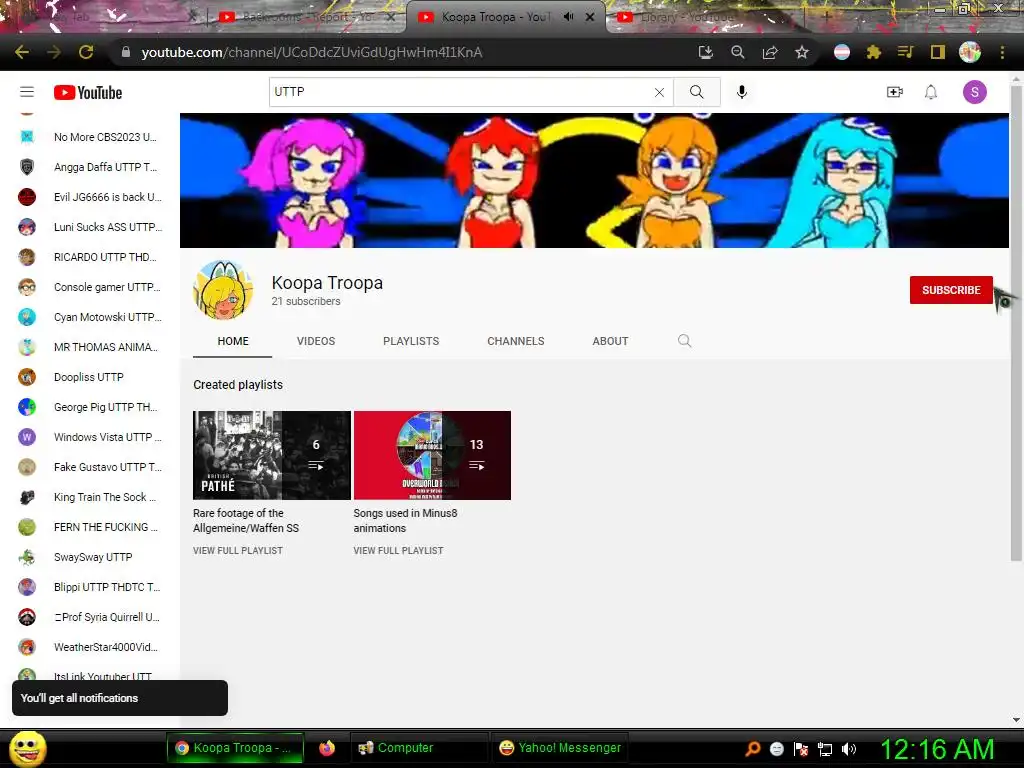1024x768 pixels.
Task: Open Evil JG6666 is back subscription
Action: pyautogui.click(x=89, y=197)
